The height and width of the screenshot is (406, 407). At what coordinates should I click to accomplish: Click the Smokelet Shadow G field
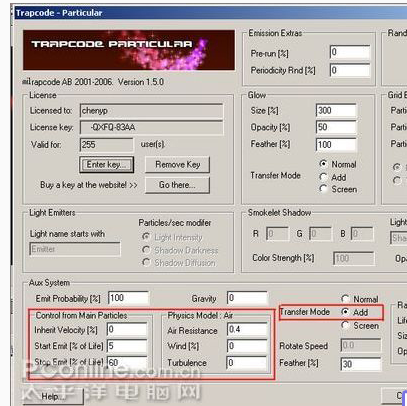(x=320, y=234)
